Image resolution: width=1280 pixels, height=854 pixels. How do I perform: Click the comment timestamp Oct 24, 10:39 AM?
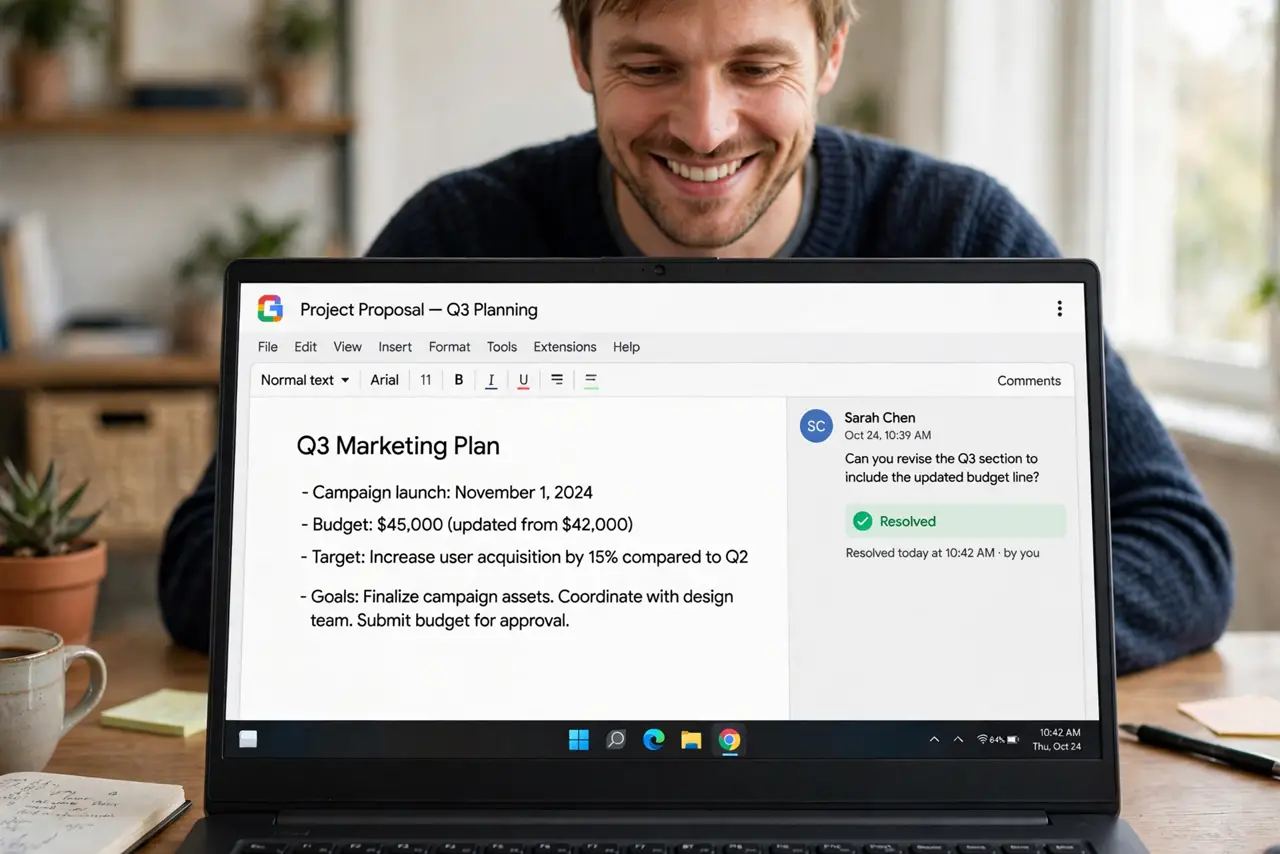[888, 436]
